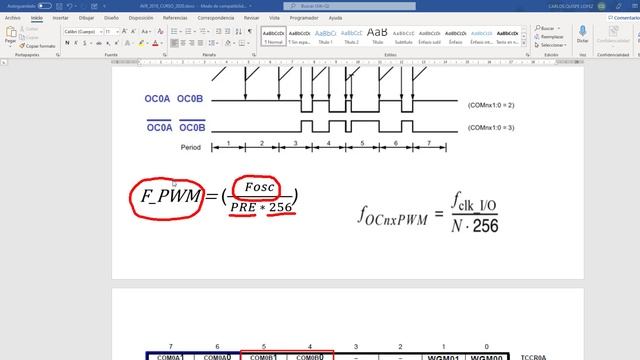Toggle bold N formatting
640x360 pixels.
tap(67, 43)
